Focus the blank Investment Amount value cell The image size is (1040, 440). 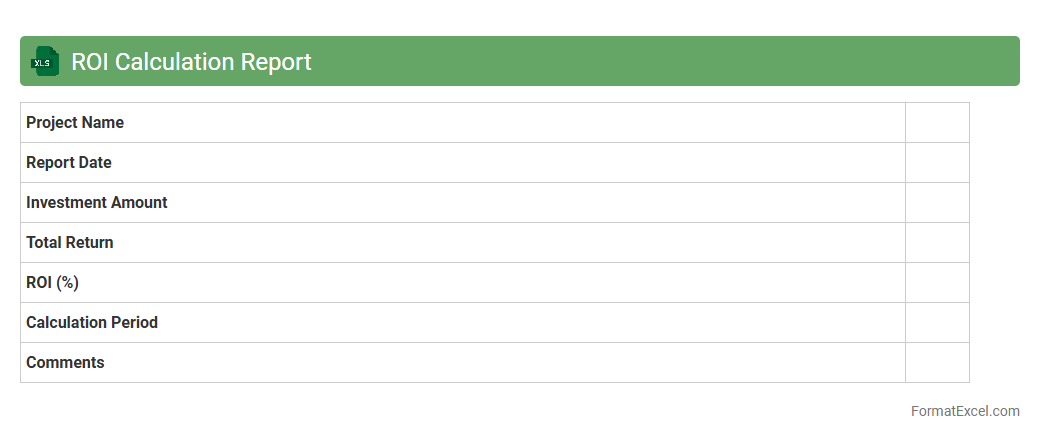click(937, 203)
